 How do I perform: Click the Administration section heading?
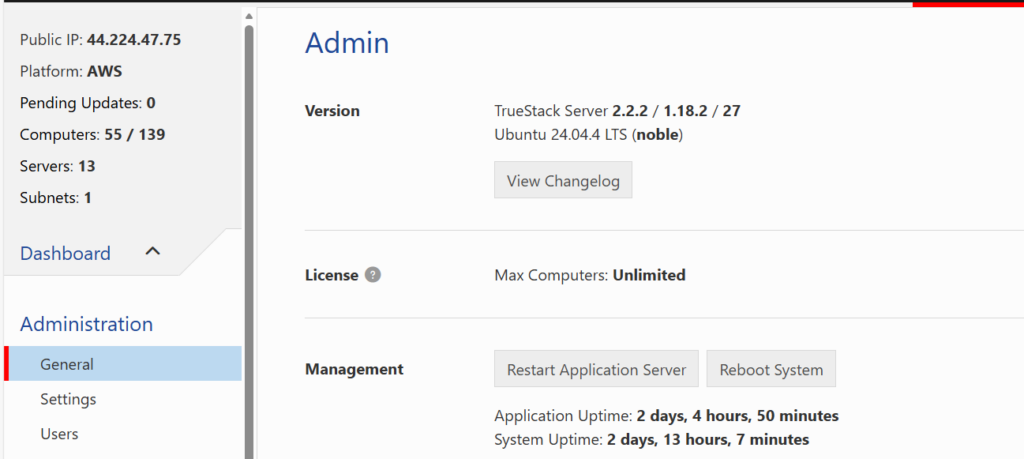coord(86,324)
